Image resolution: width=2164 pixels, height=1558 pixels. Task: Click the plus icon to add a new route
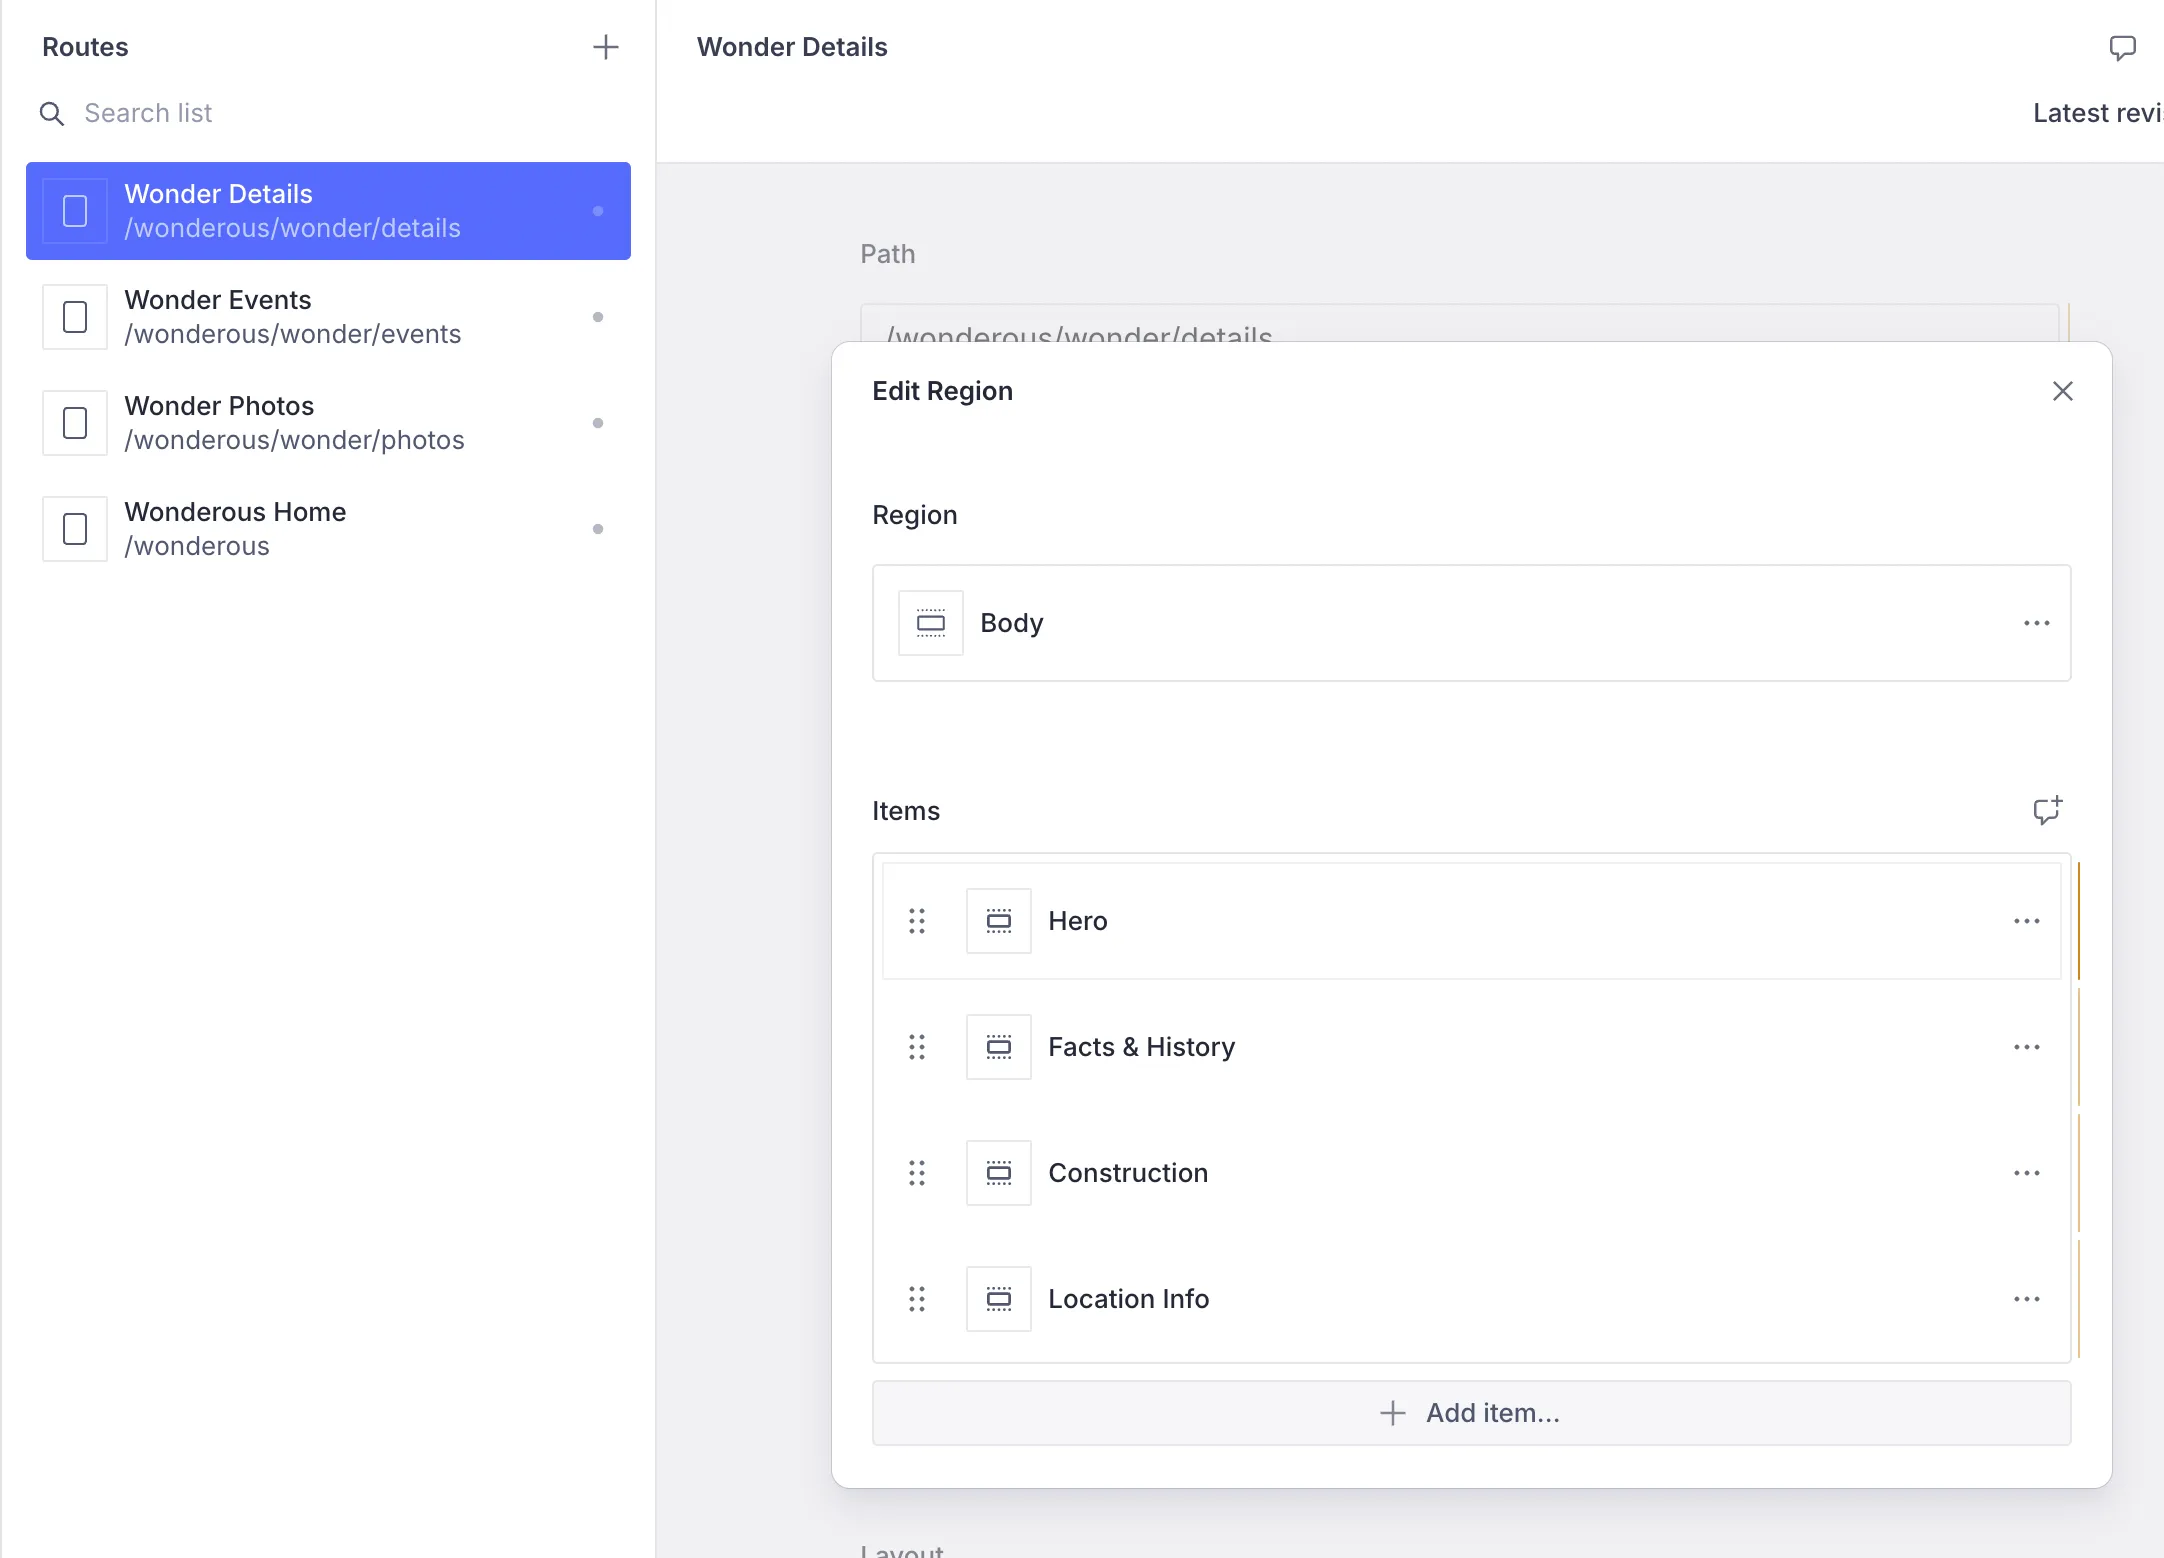click(606, 47)
